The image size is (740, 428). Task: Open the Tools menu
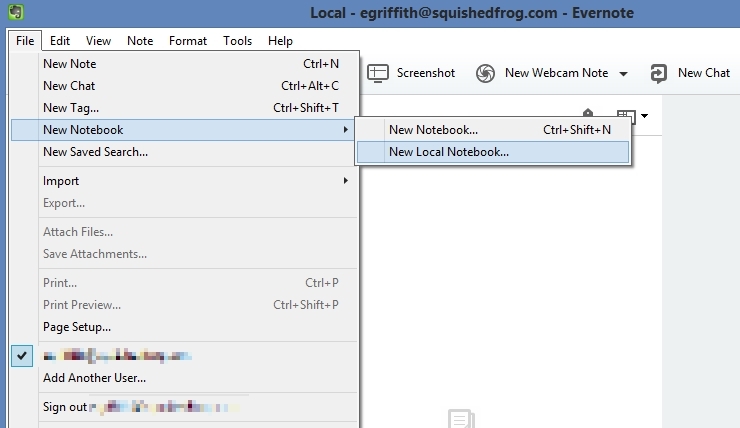click(x=237, y=41)
